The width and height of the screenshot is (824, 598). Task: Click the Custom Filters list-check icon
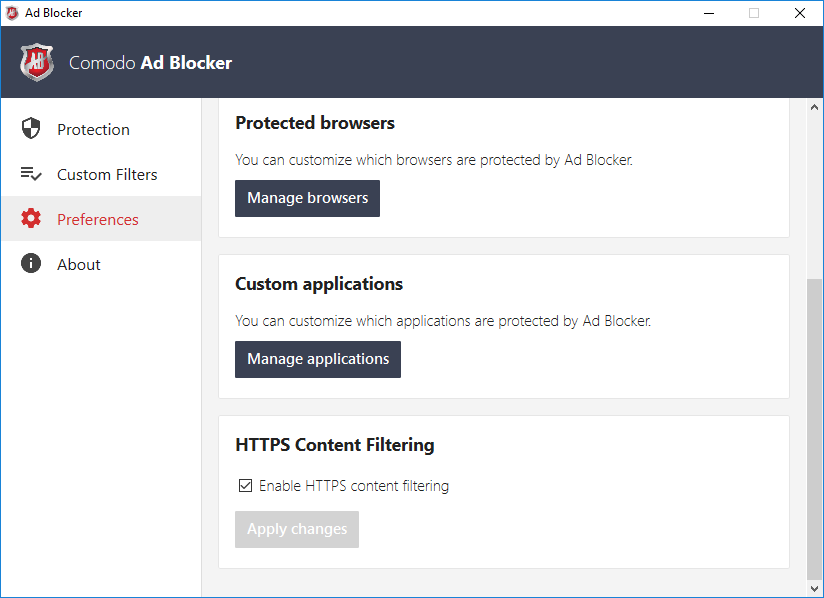tap(31, 174)
